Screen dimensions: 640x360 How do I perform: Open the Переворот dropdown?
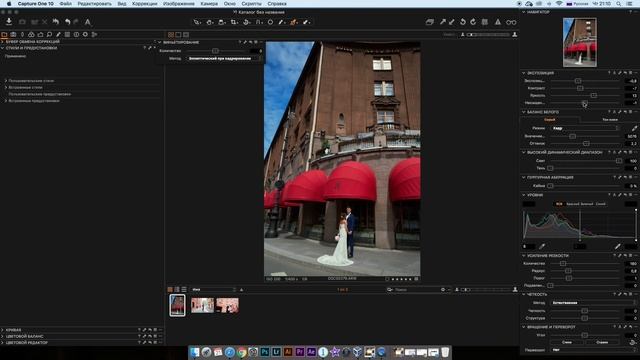[x=593, y=350]
